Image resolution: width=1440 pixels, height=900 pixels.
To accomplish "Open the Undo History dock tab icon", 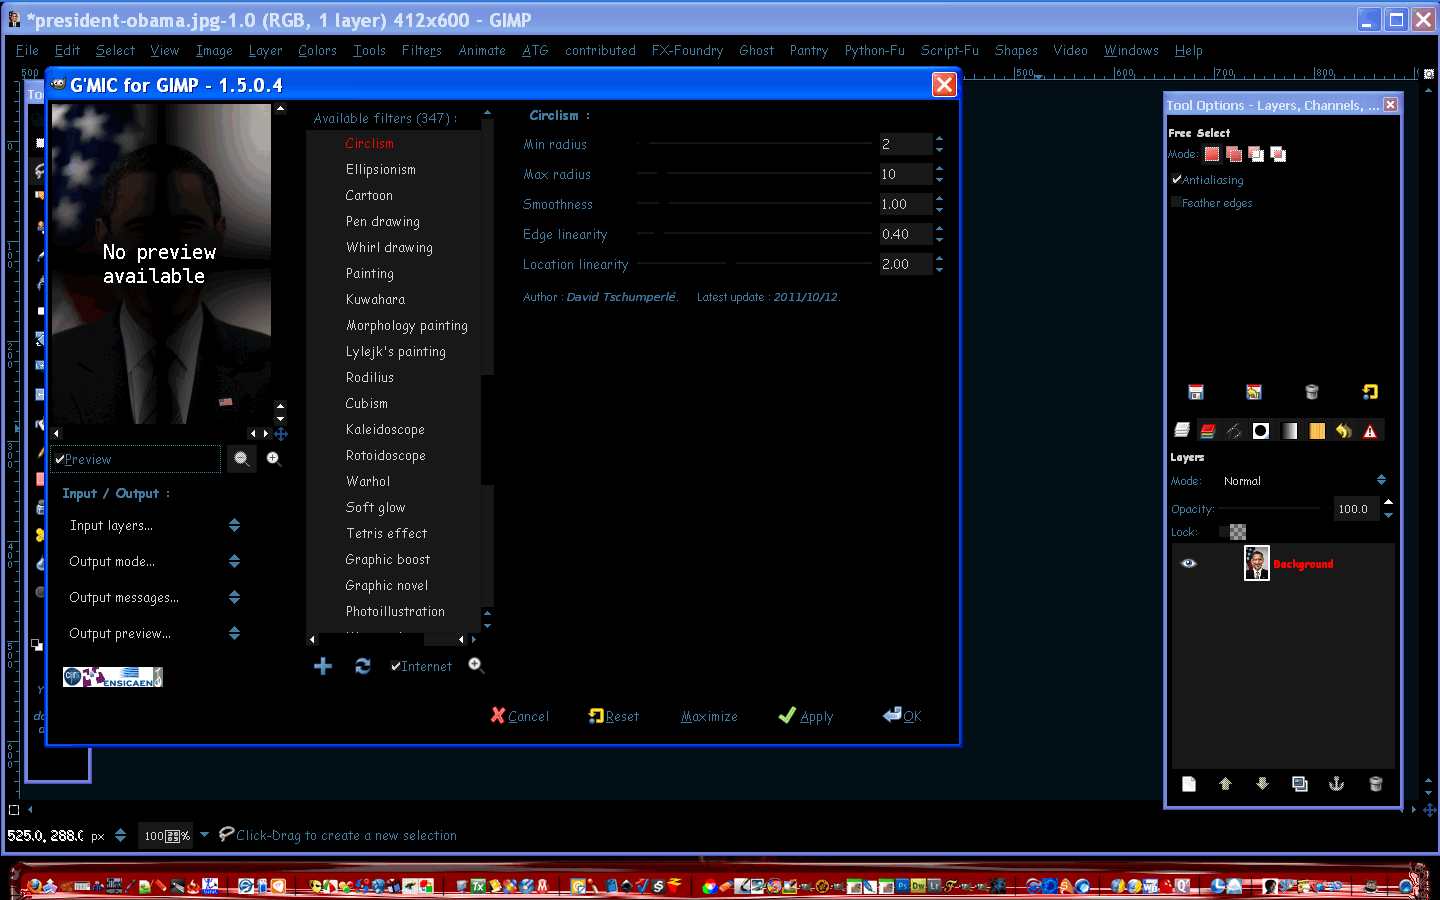I will [x=1344, y=431].
